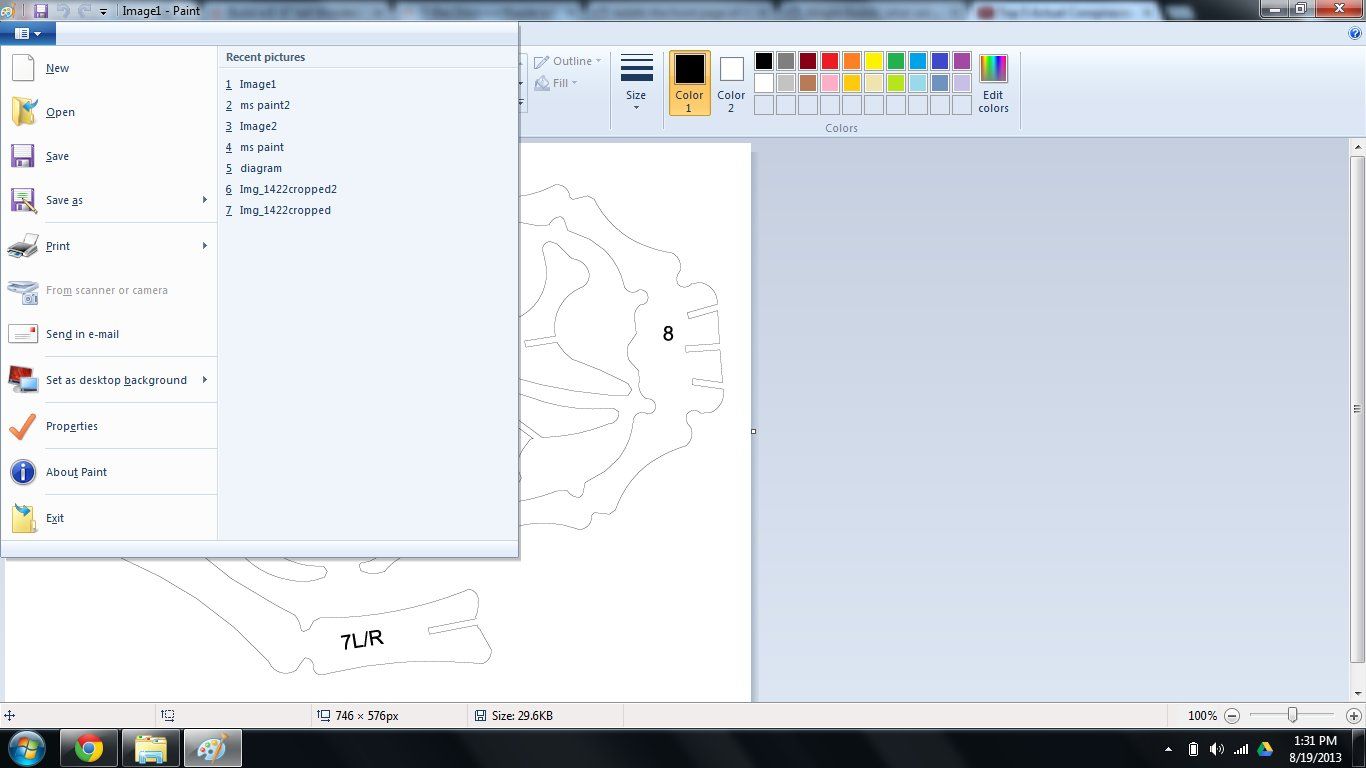Pick the yellow color swatch
The width and height of the screenshot is (1366, 768).
[x=874, y=61]
